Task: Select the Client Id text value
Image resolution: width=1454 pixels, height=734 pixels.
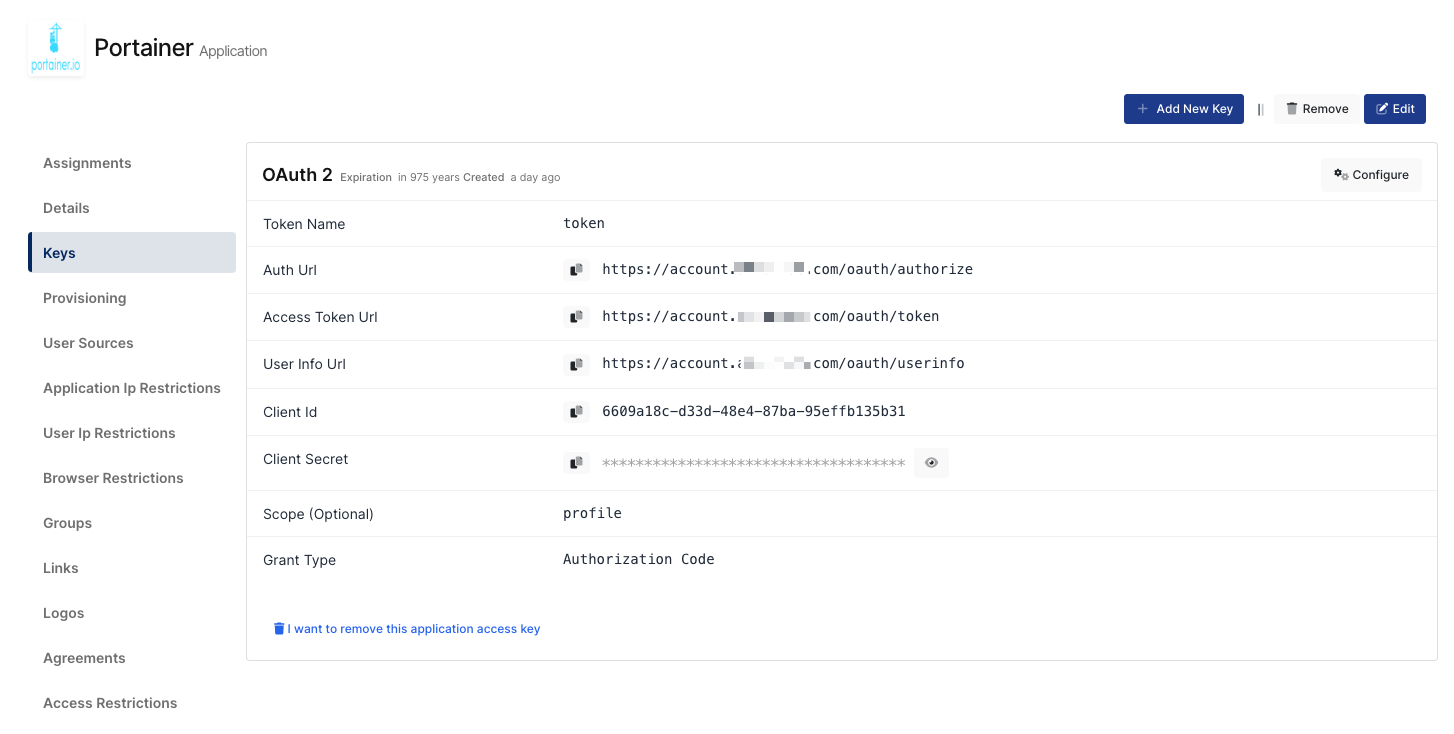Action: tap(753, 411)
